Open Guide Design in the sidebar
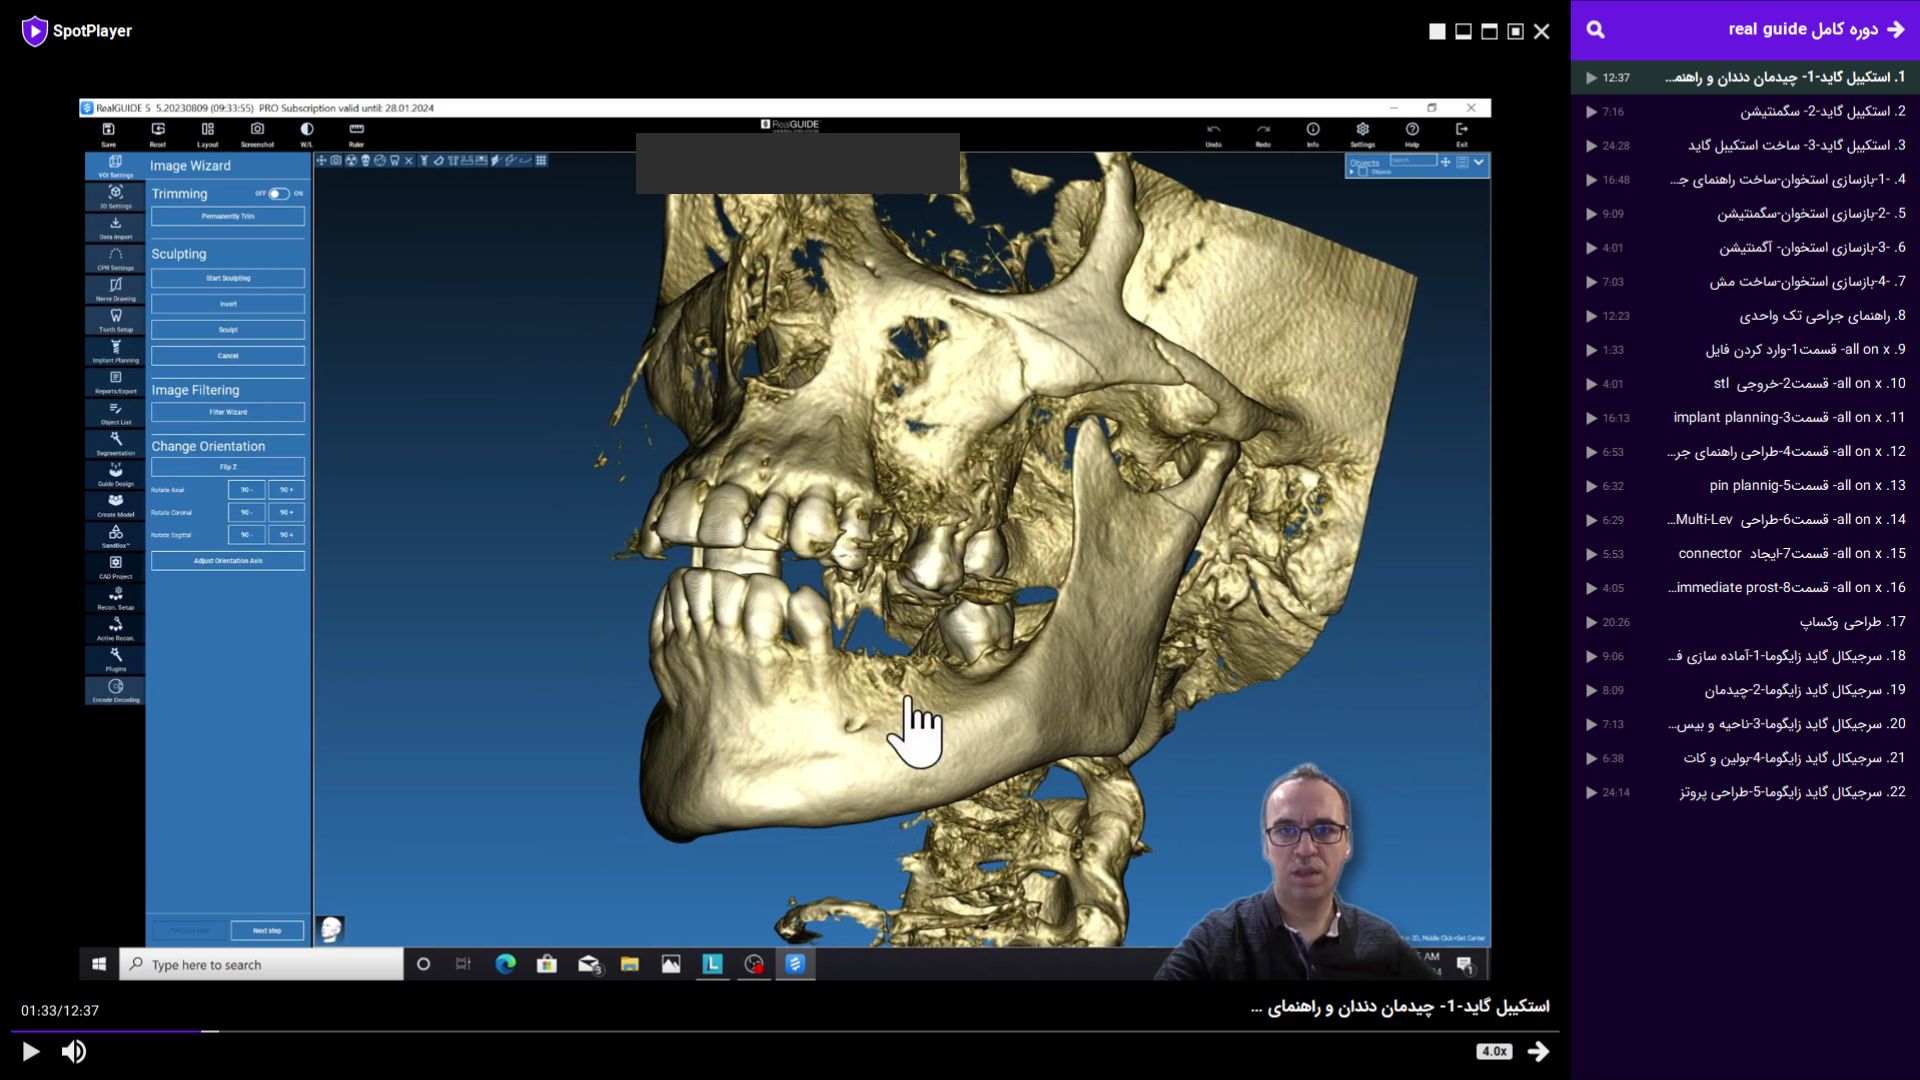Screen dimensions: 1920x1080 tap(116, 475)
